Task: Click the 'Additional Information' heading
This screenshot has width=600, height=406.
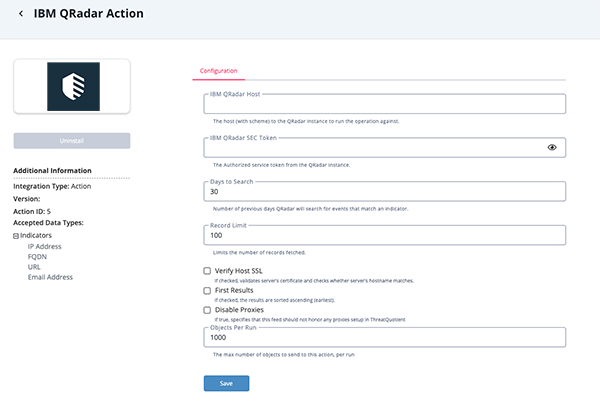Action: (x=52, y=171)
